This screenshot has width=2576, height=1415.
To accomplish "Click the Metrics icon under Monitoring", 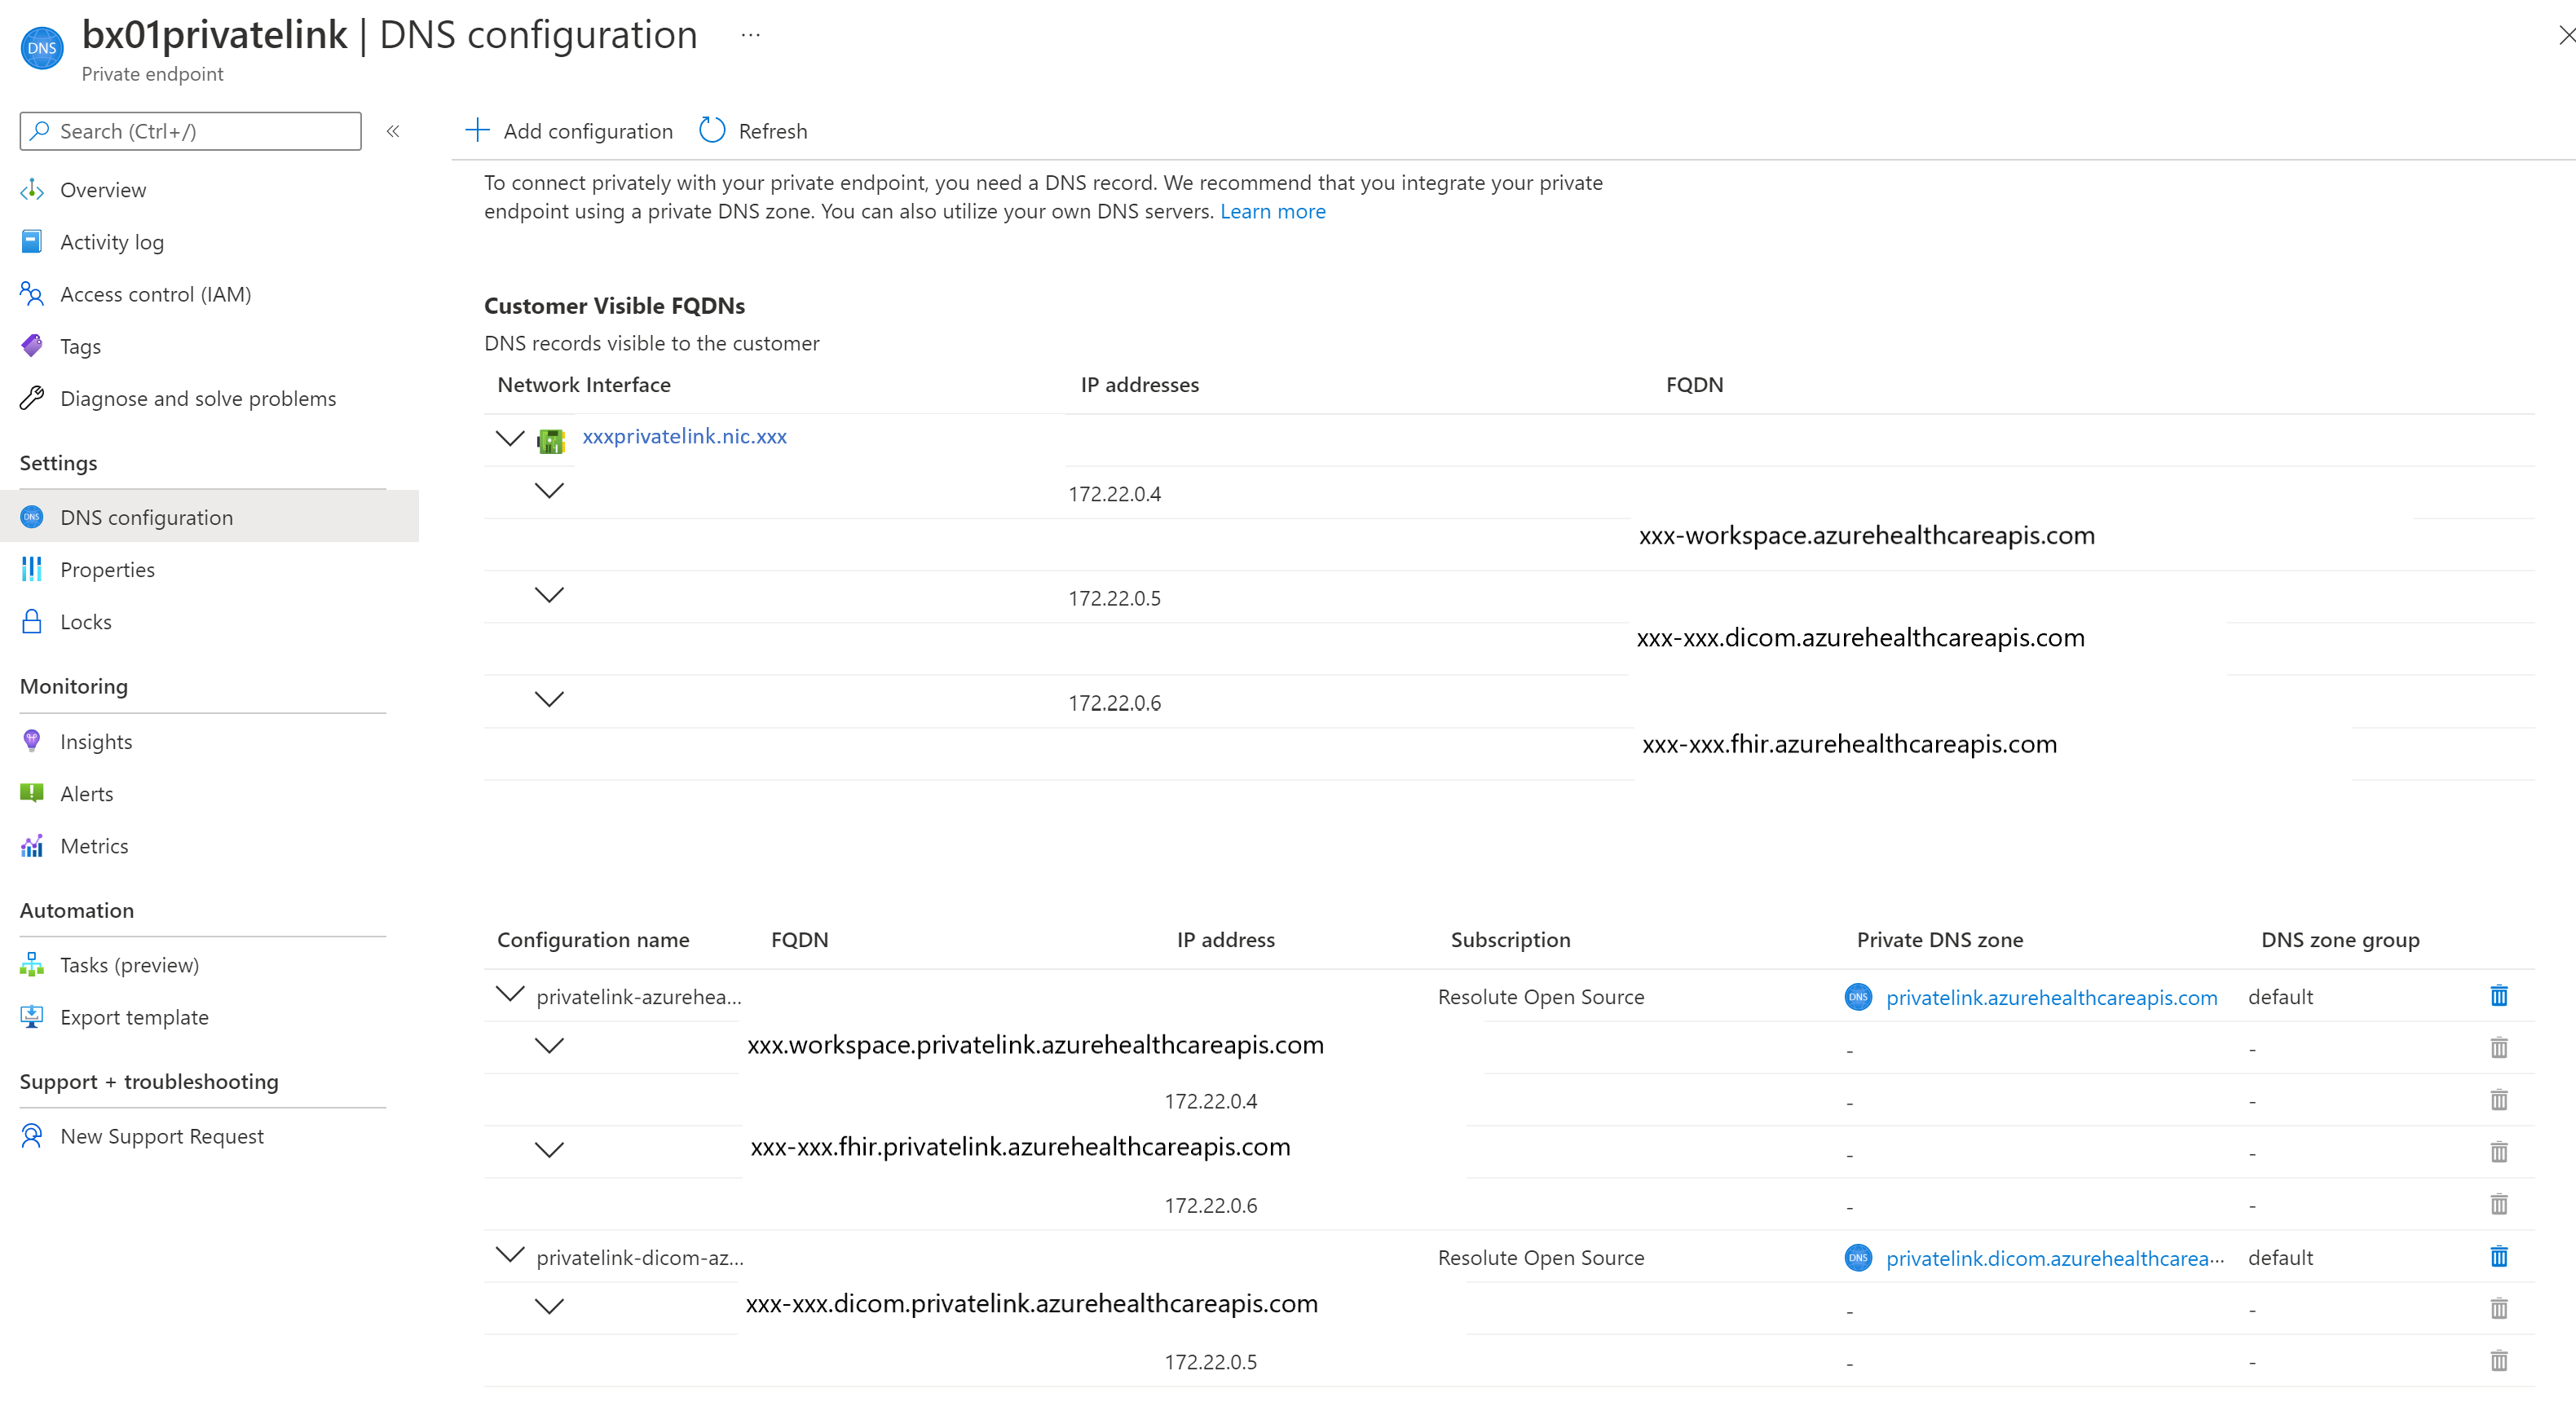I will (x=31, y=845).
